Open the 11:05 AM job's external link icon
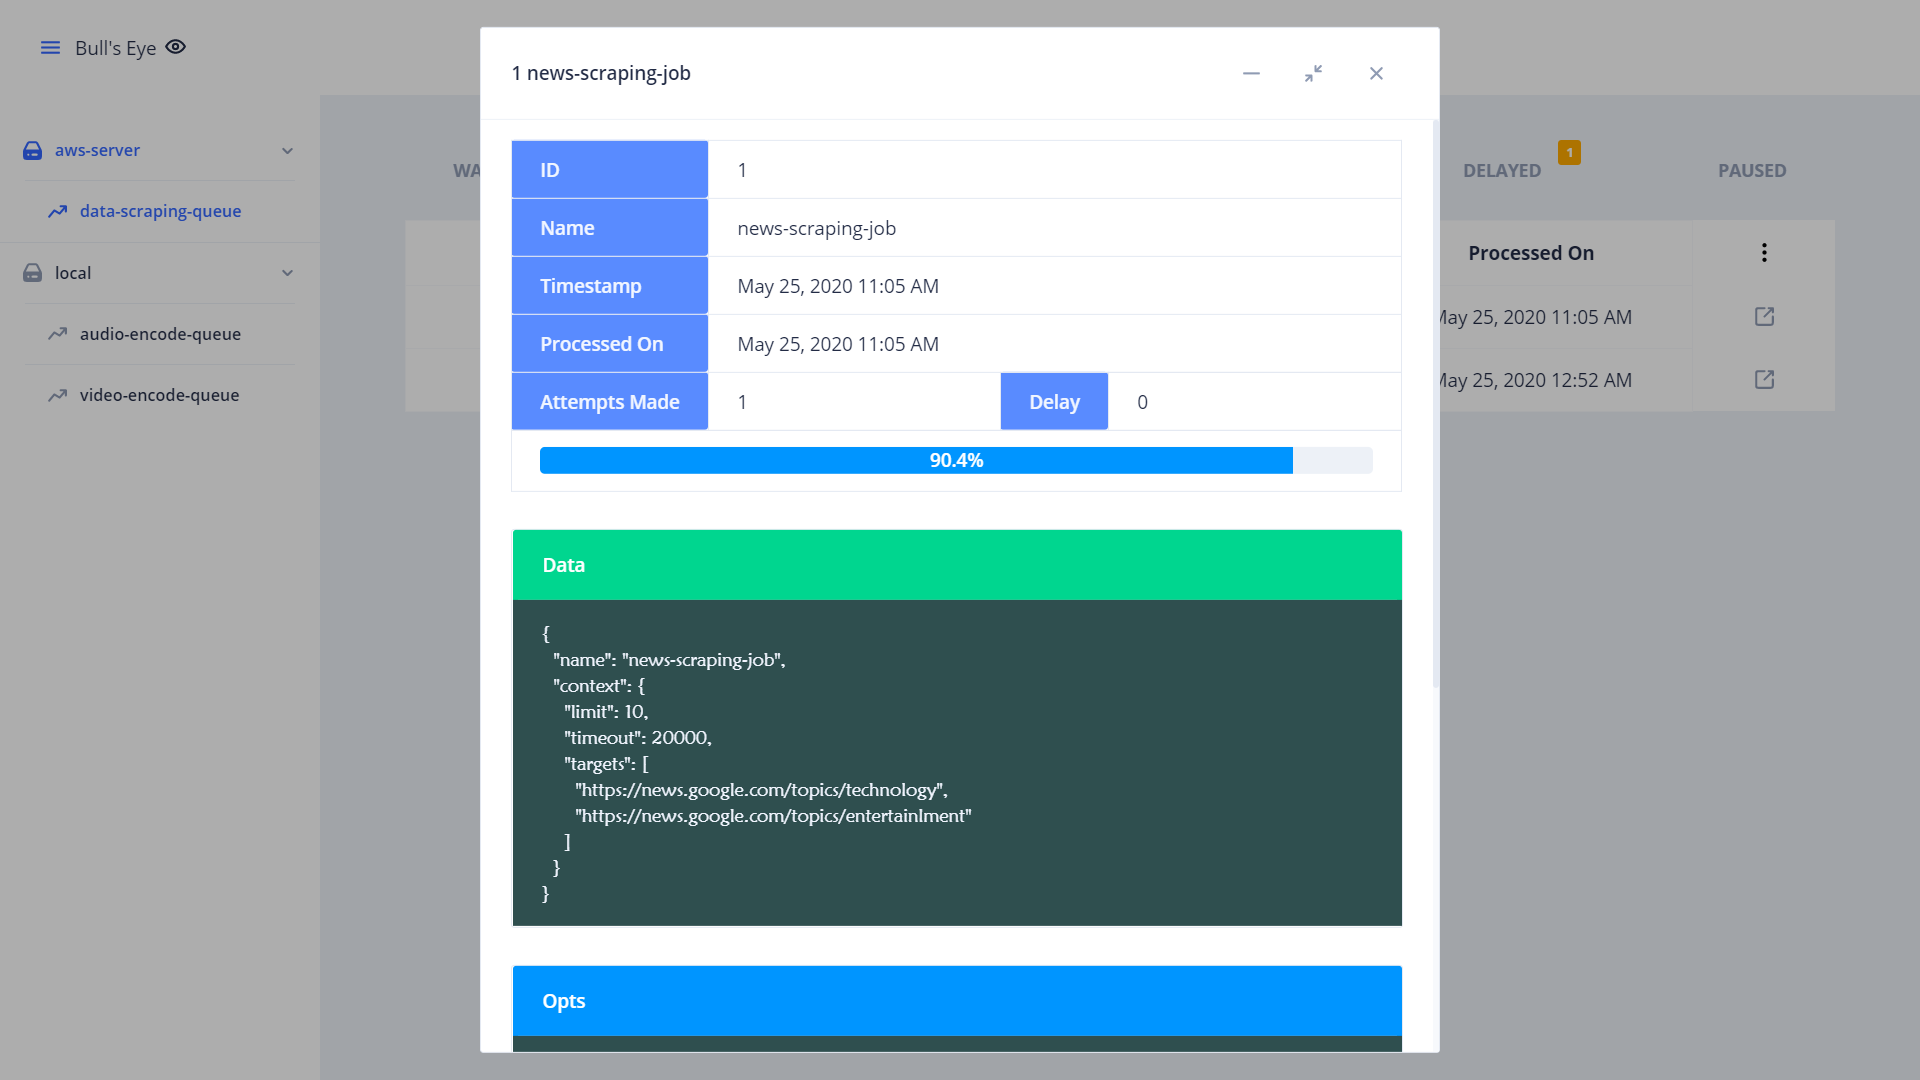Viewport: 1920px width, 1080px height. (1764, 317)
